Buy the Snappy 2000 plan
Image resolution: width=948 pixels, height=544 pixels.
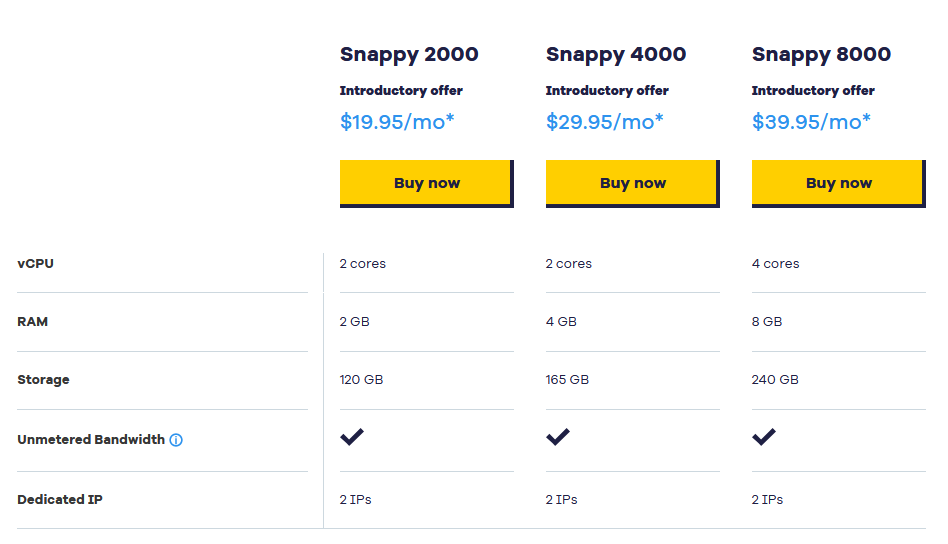coord(427,183)
